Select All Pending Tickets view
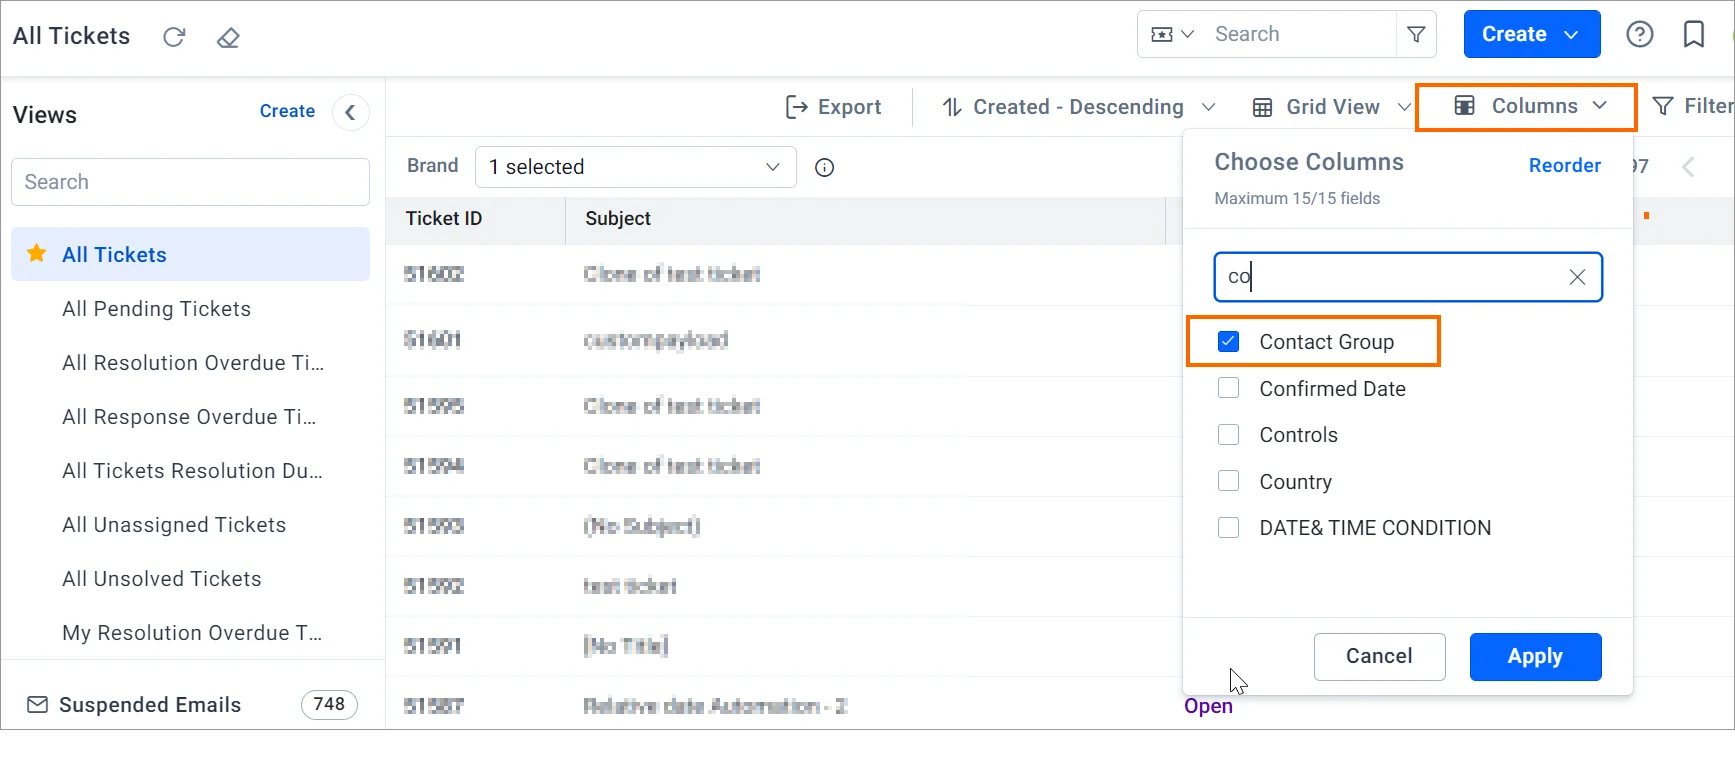Viewport: 1735px width, 781px height. tap(156, 309)
